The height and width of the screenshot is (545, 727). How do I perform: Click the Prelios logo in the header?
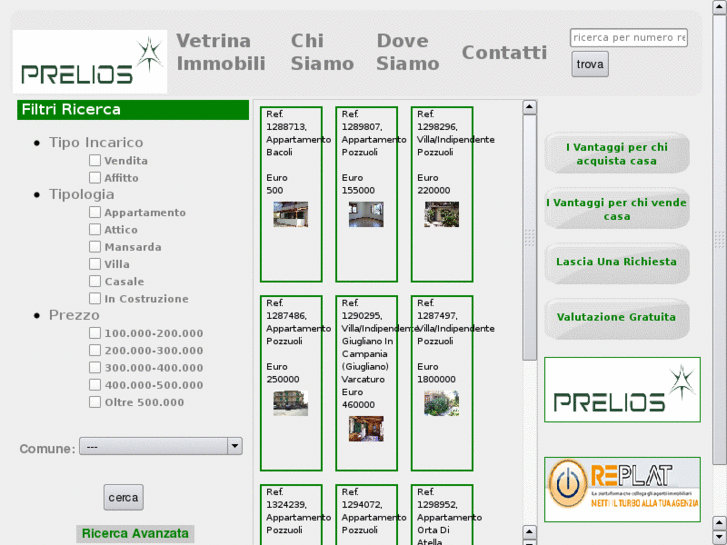tap(90, 62)
